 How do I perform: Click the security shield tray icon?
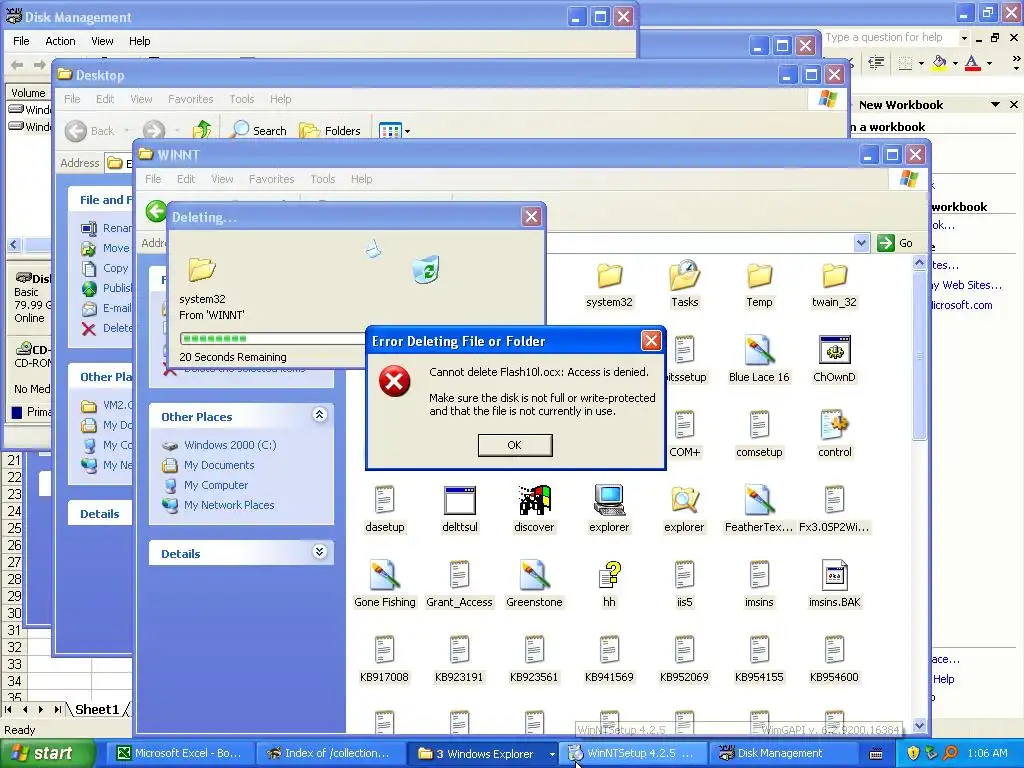(913, 753)
